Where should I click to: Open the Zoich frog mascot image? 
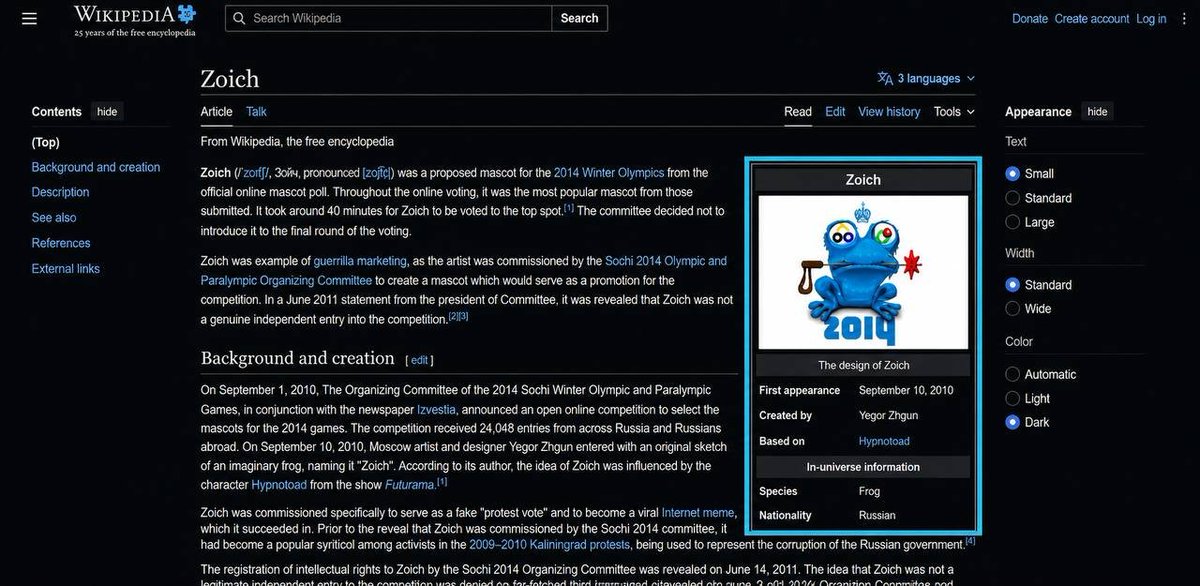point(863,272)
